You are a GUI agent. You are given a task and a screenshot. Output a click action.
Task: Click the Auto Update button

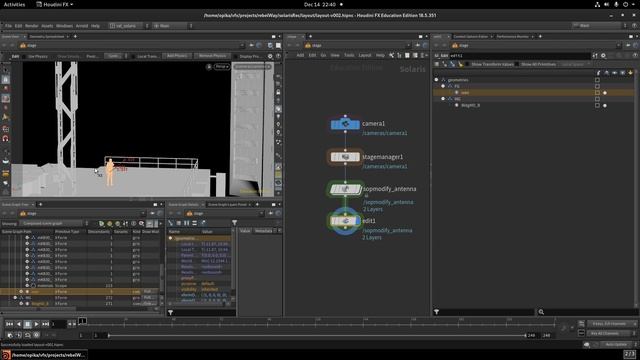coord(616,344)
